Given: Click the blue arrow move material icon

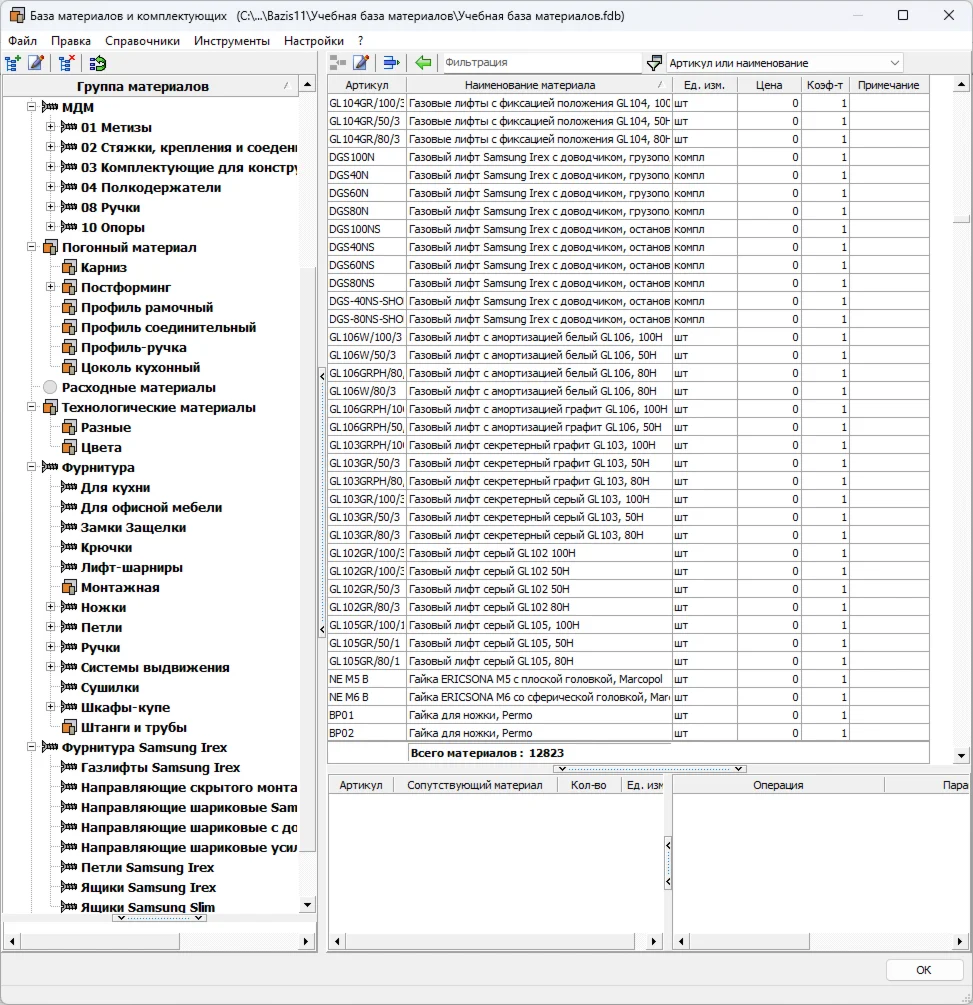Looking at the screenshot, I should click(391, 63).
